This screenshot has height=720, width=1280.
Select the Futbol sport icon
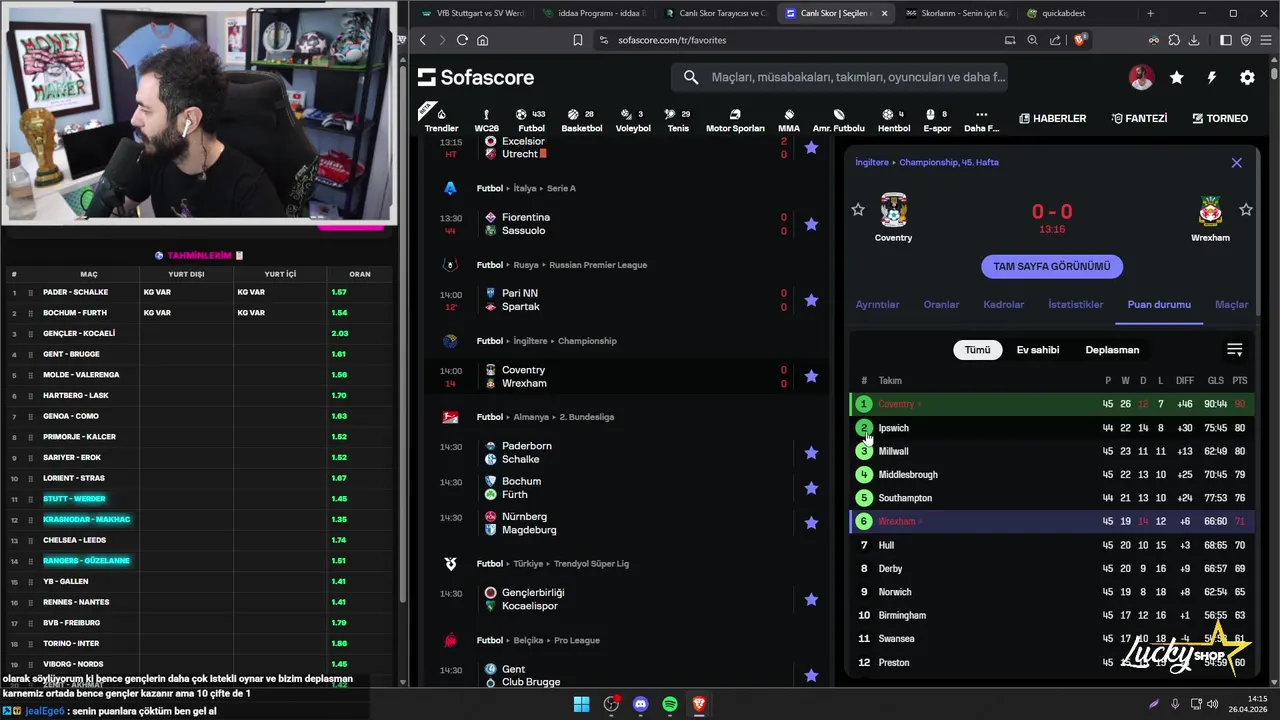point(531,120)
